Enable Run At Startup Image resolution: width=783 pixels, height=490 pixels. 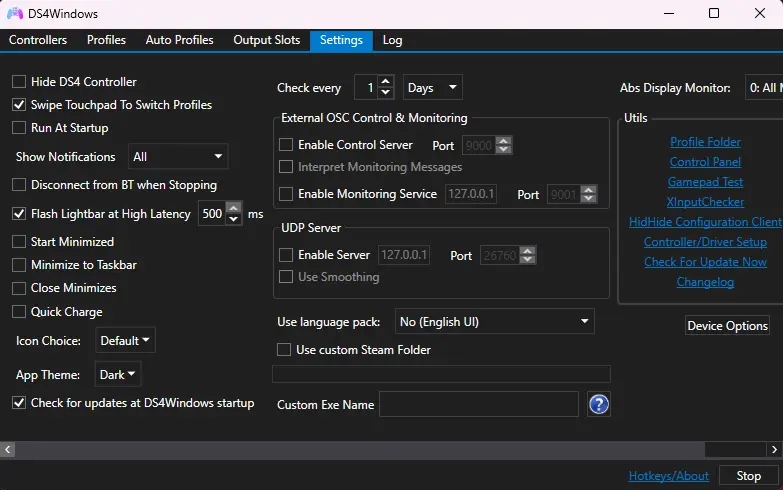click(x=19, y=127)
